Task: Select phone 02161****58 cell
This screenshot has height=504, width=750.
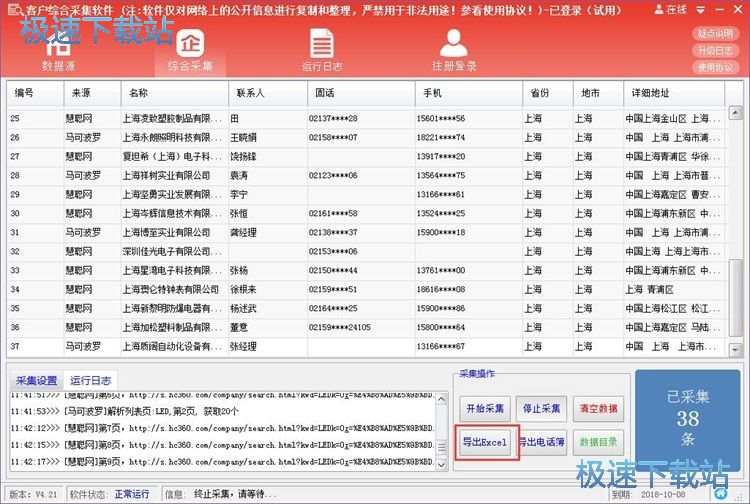Action: [333, 213]
